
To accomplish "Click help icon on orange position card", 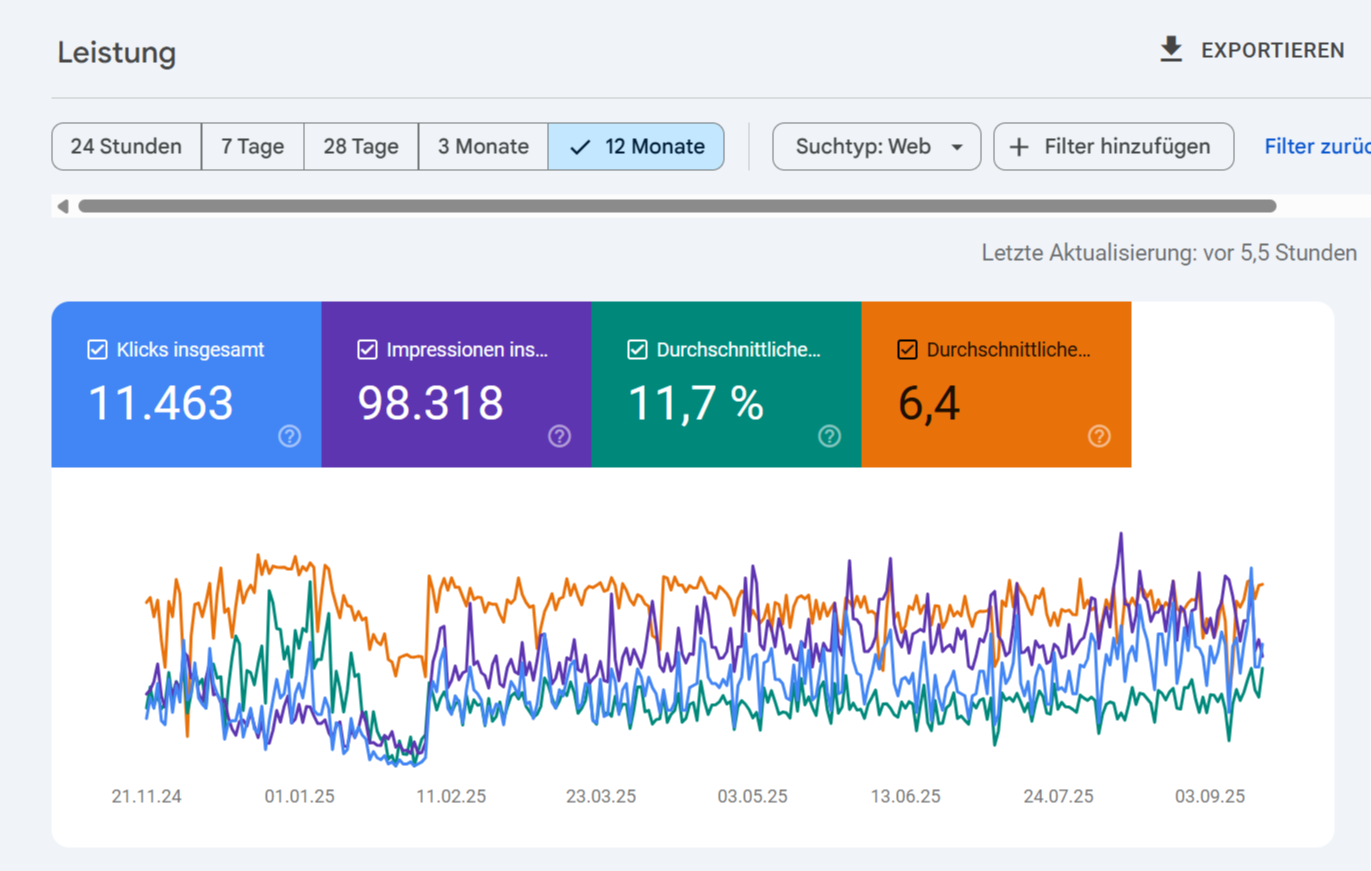I will pos(1099,436).
